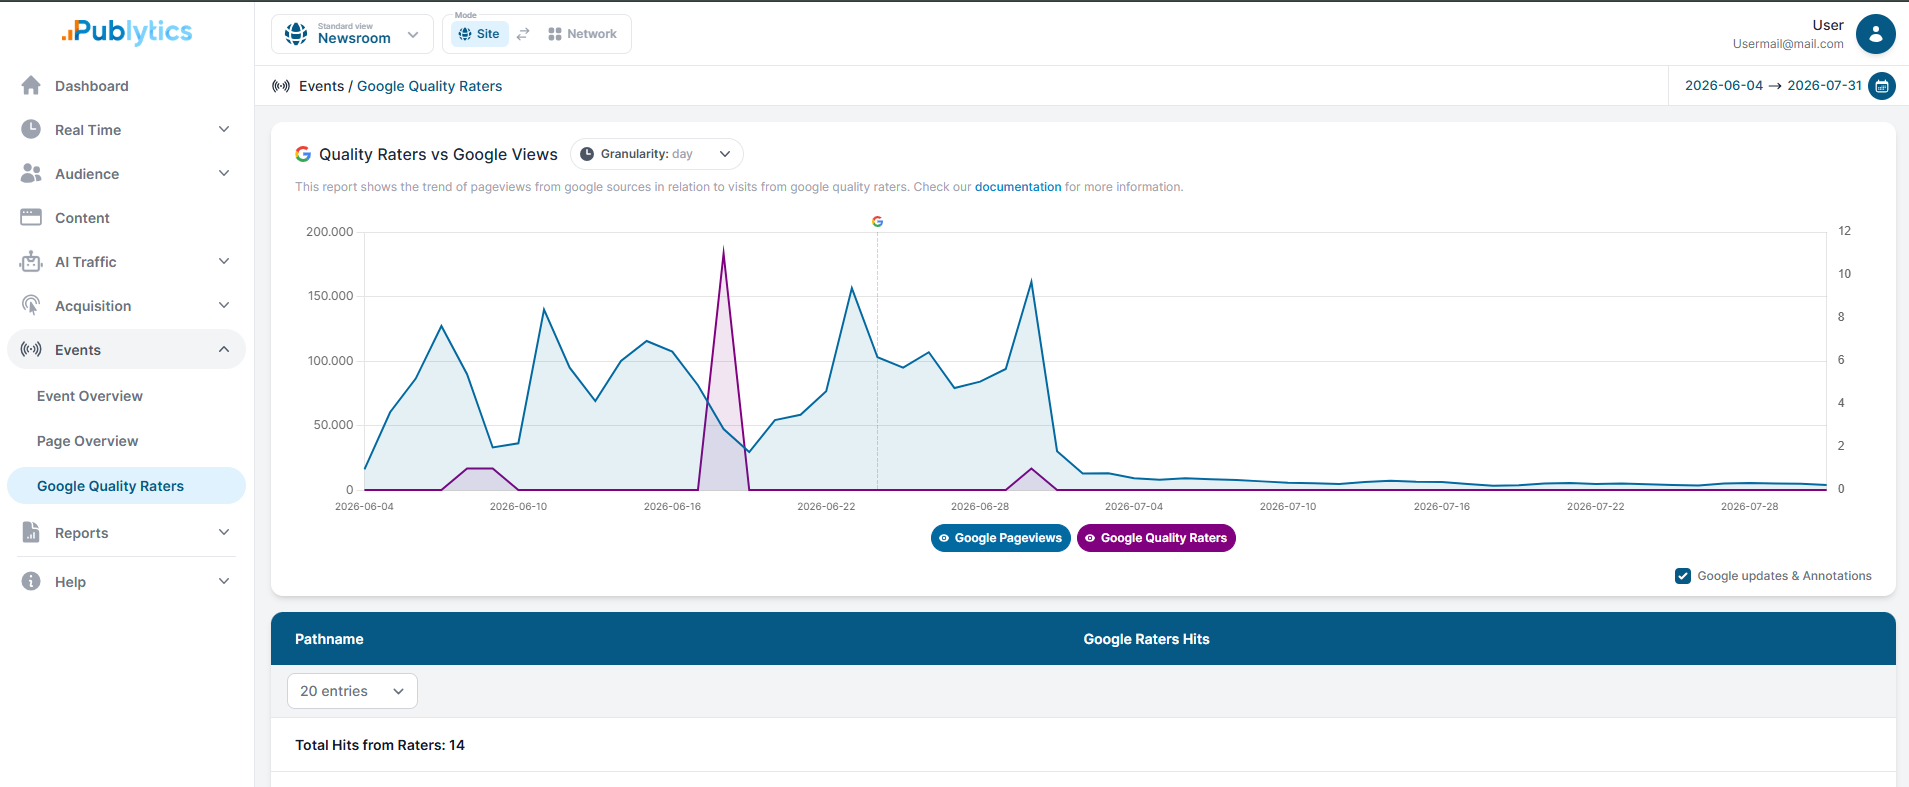The width and height of the screenshot is (1909, 787).
Task: Open Page Overview page
Action: pyautogui.click(x=88, y=441)
